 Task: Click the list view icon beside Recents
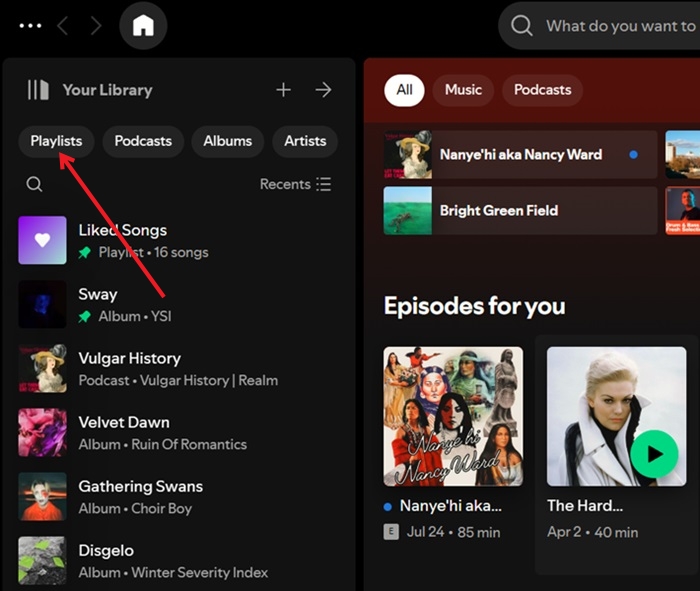(x=324, y=184)
